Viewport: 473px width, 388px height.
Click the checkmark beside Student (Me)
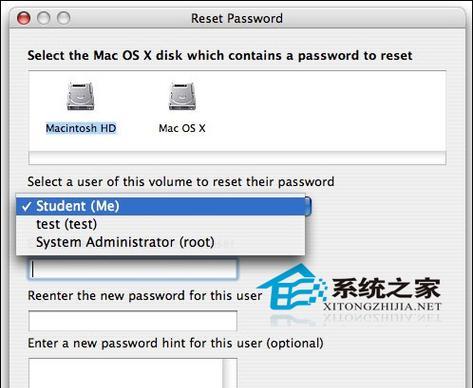[x=26, y=206]
